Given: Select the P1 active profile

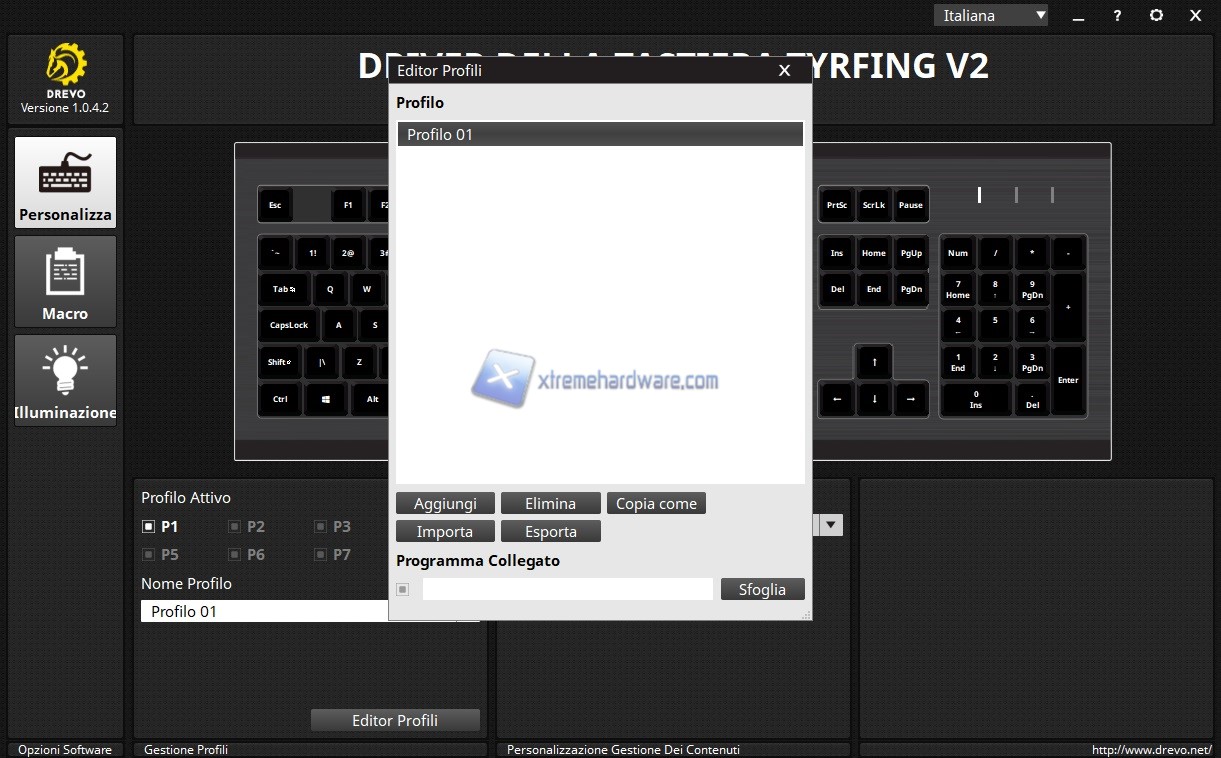Looking at the screenshot, I should point(149,526).
